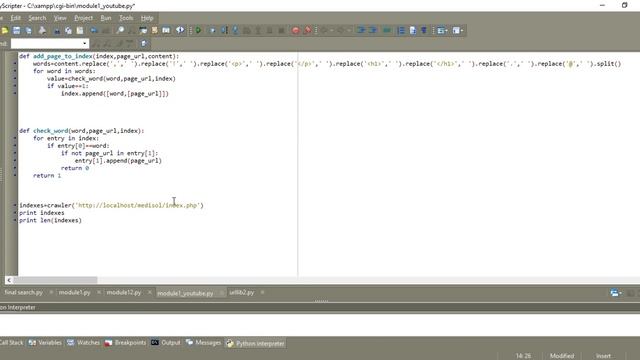Screen dimensions: 640x360
Task: Click the special characters document icon
Action: (413, 31)
